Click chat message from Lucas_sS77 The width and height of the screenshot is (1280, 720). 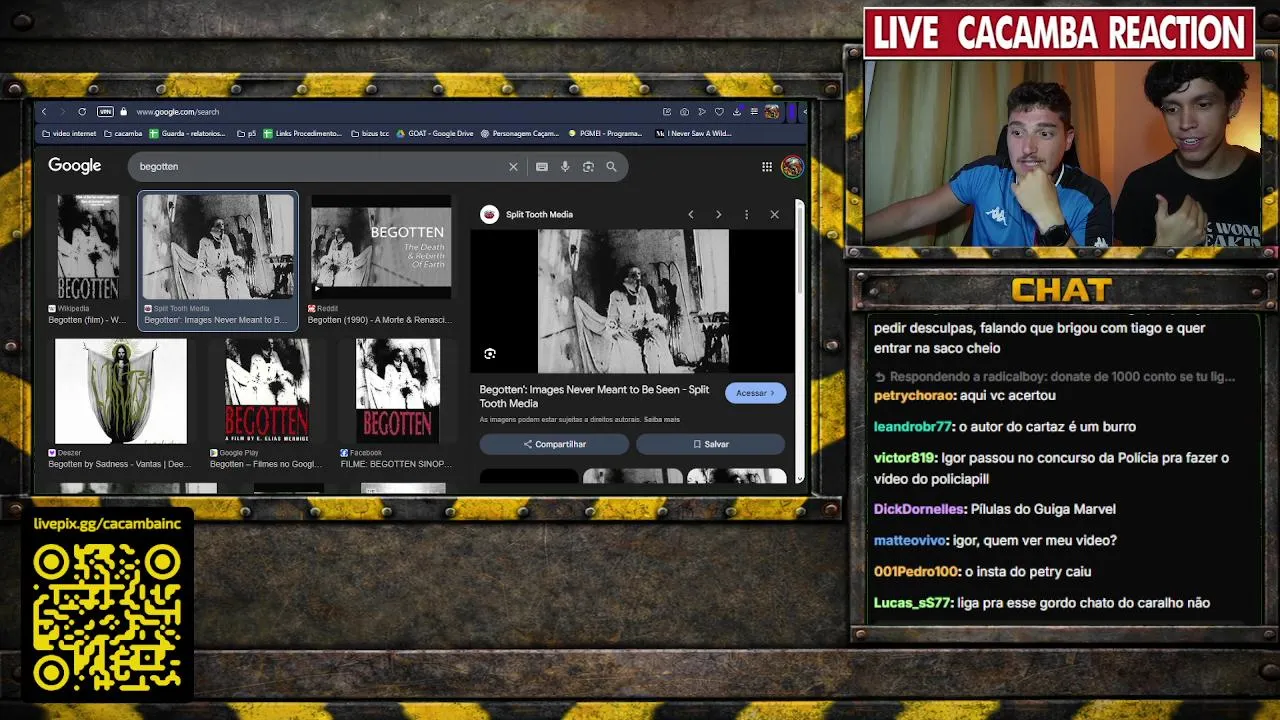(1042, 603)
